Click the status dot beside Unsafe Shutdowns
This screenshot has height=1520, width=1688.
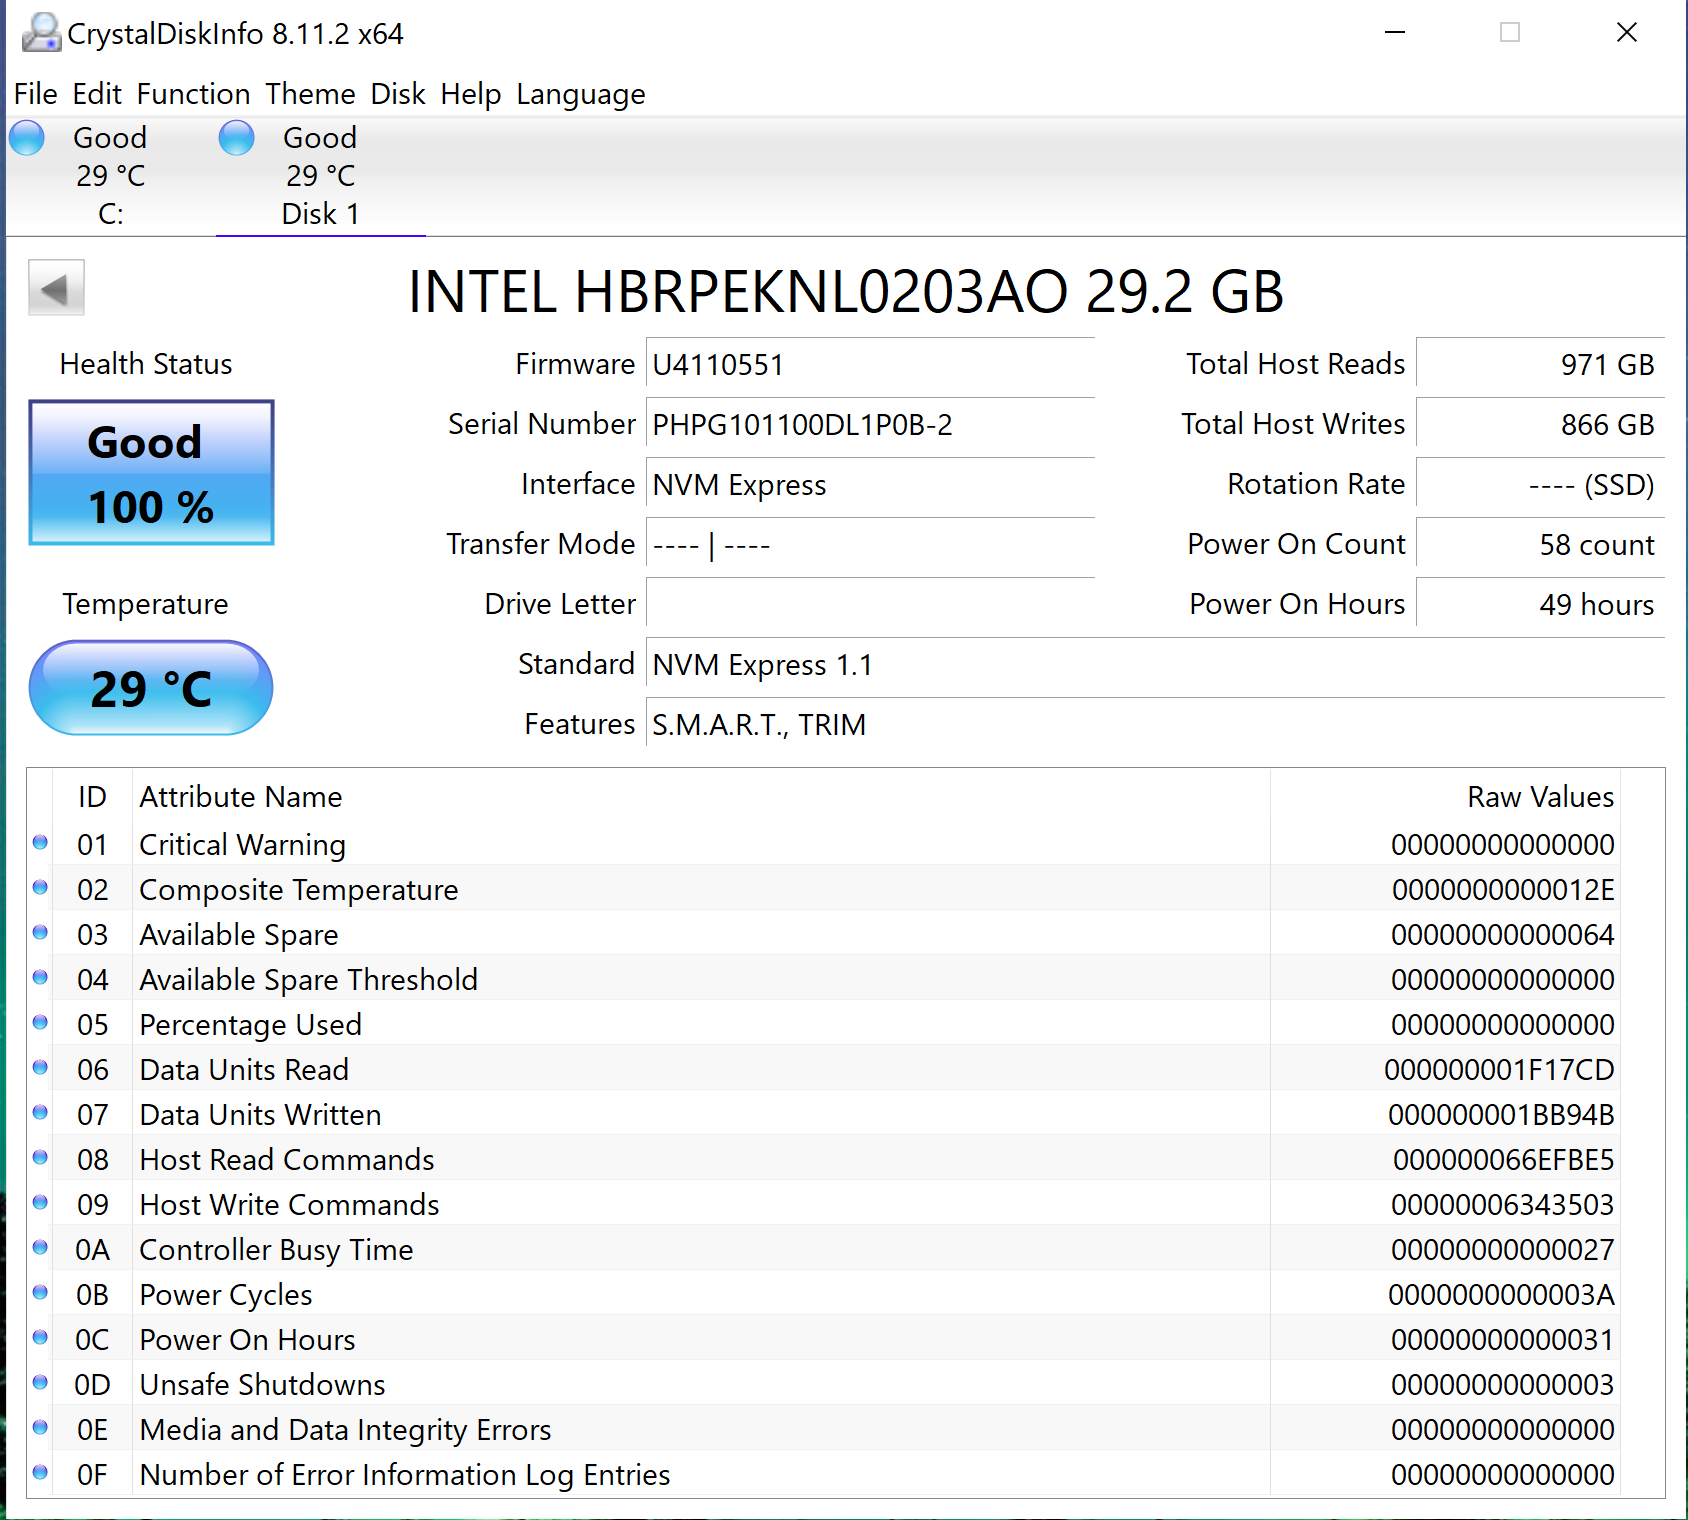tap(40, 1383)
